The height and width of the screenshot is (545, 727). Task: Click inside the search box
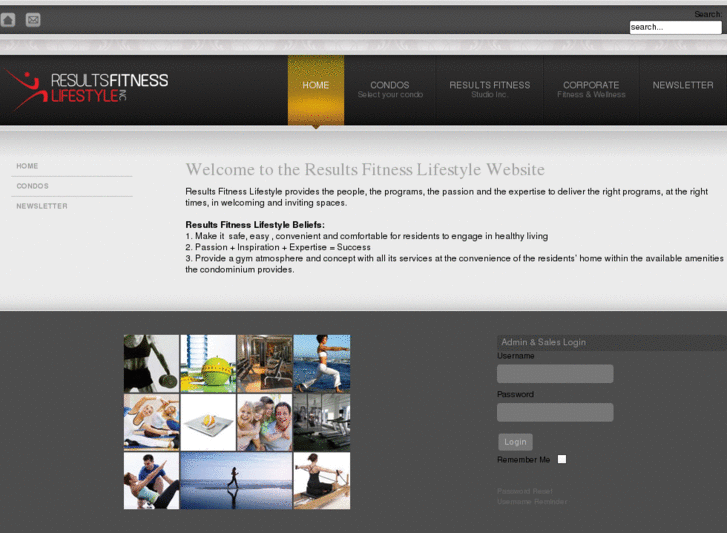[x=675, y=27]
